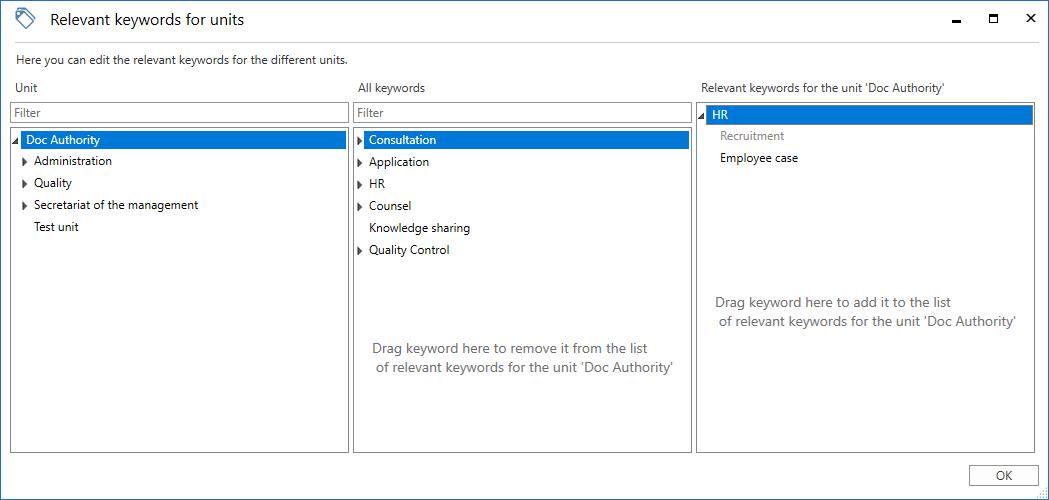1049x500 pixels.
Task: Select the Quality Control keyword
Action: [x=409, y=250]
